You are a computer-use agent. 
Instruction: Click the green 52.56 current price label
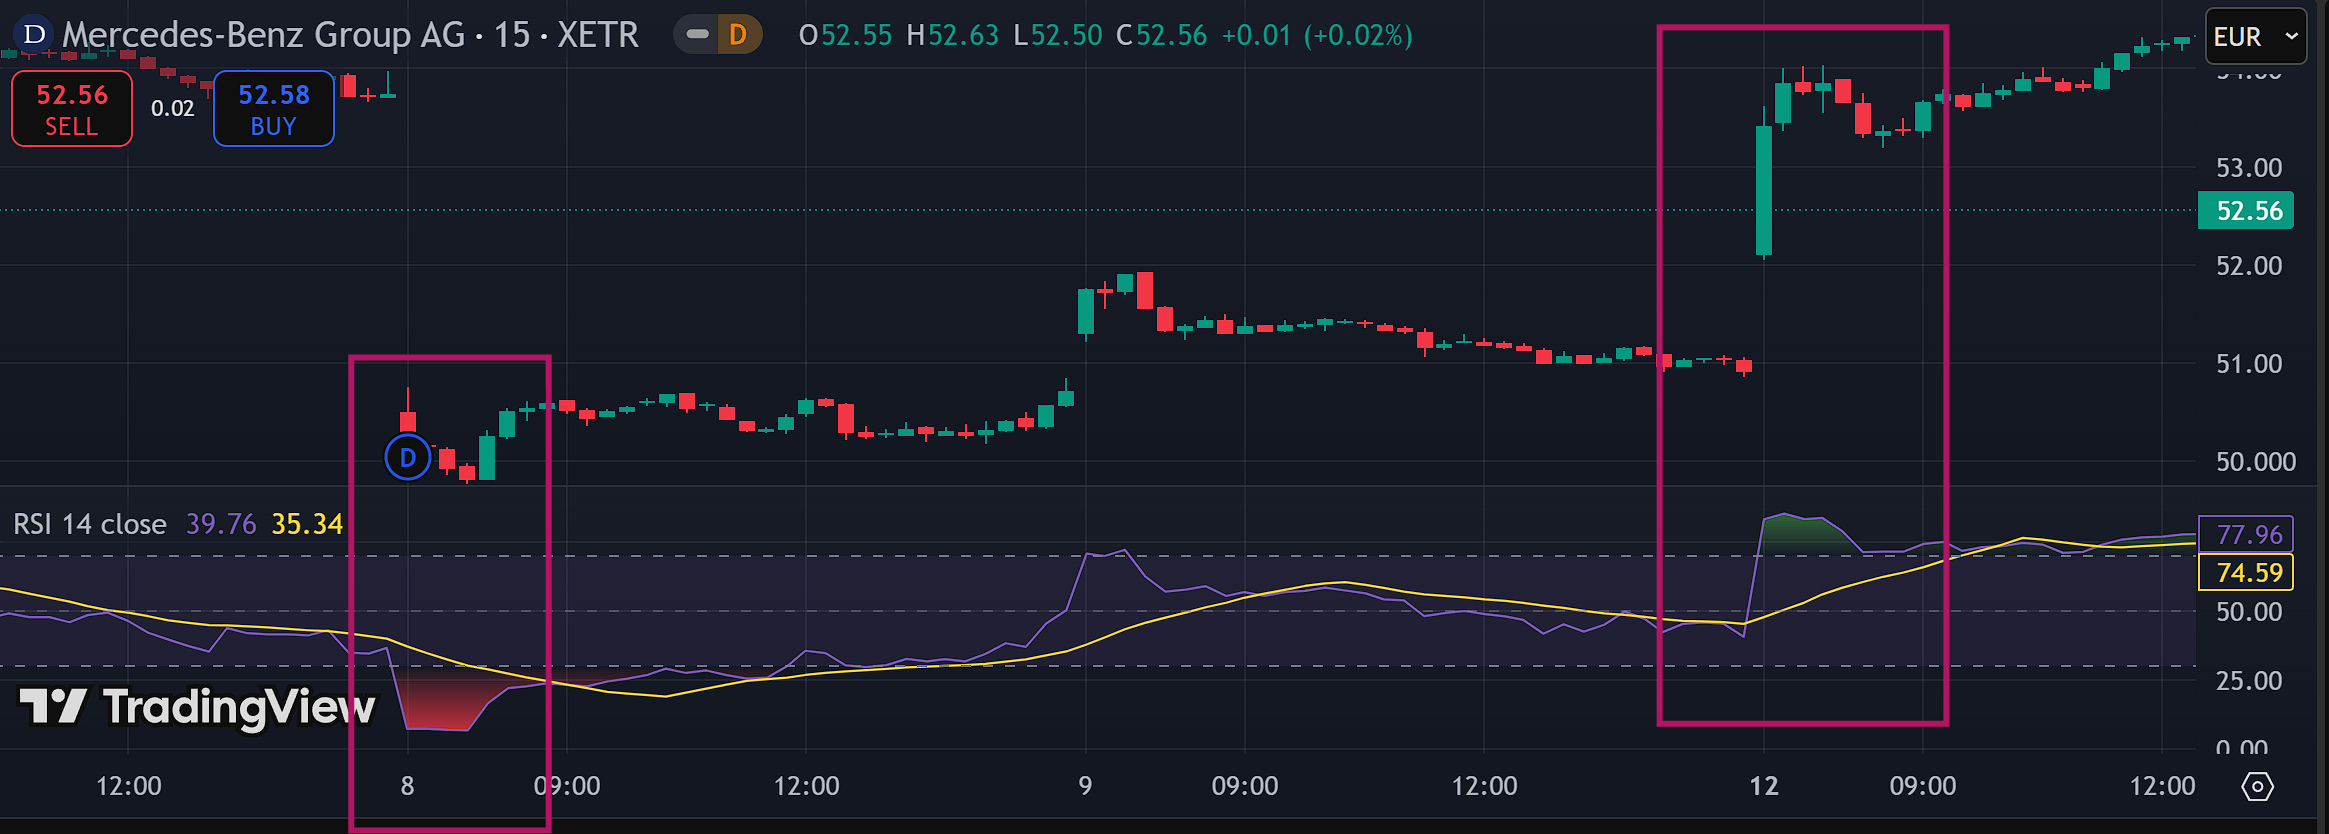[x=2249, y=211]
